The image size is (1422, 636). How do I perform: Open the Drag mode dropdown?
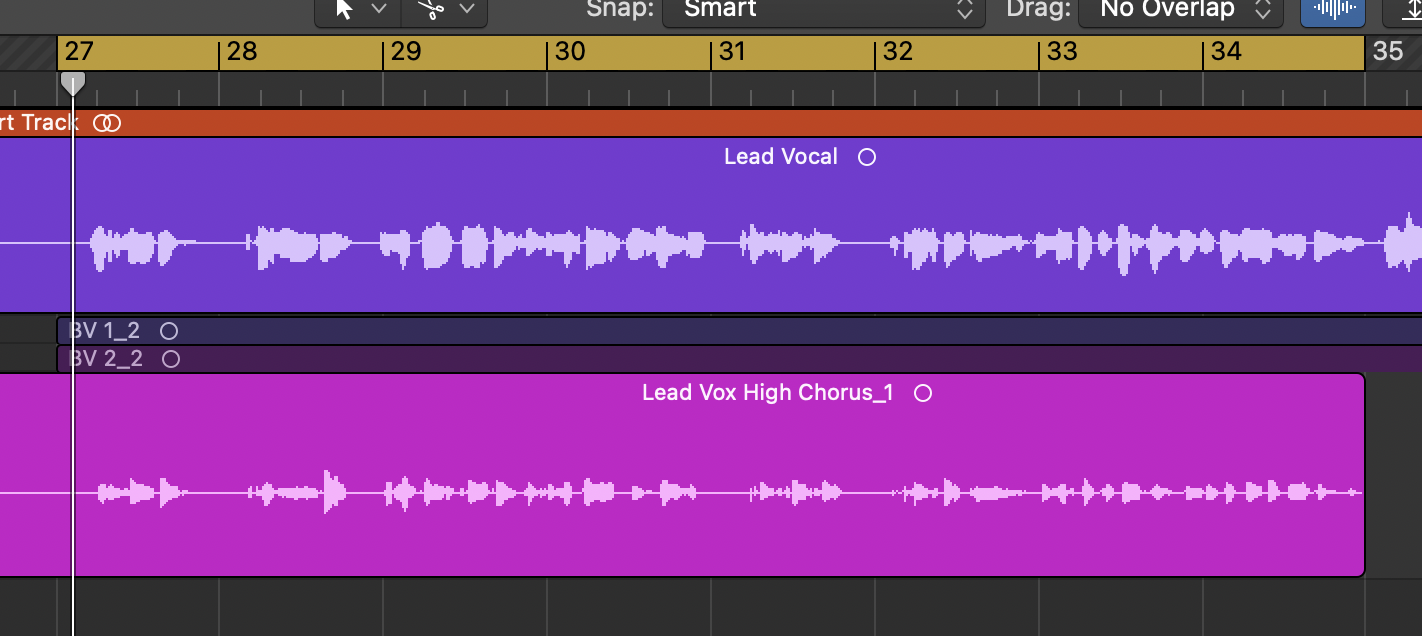coord(1180,10)
